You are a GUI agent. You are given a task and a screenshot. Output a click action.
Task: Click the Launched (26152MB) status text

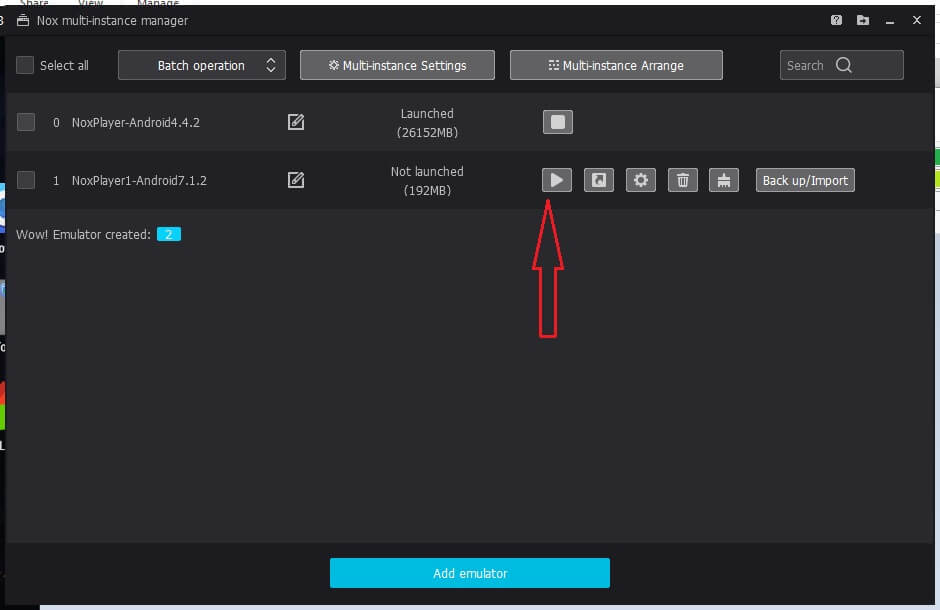pos(427,123)
